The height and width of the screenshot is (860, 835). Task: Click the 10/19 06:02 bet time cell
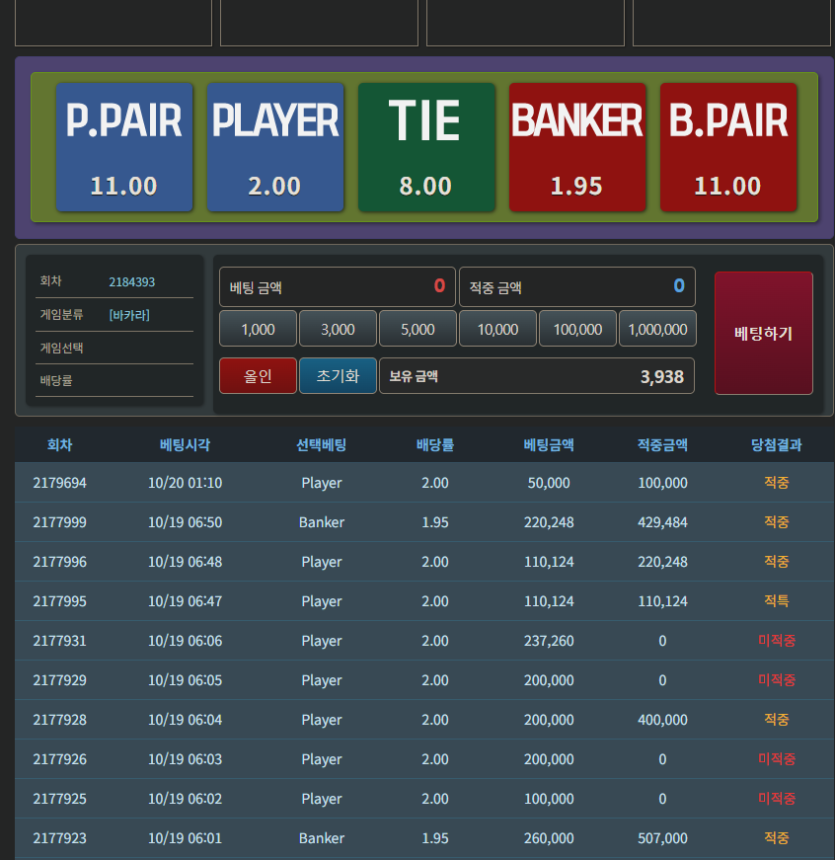click(x=185, y=799)
